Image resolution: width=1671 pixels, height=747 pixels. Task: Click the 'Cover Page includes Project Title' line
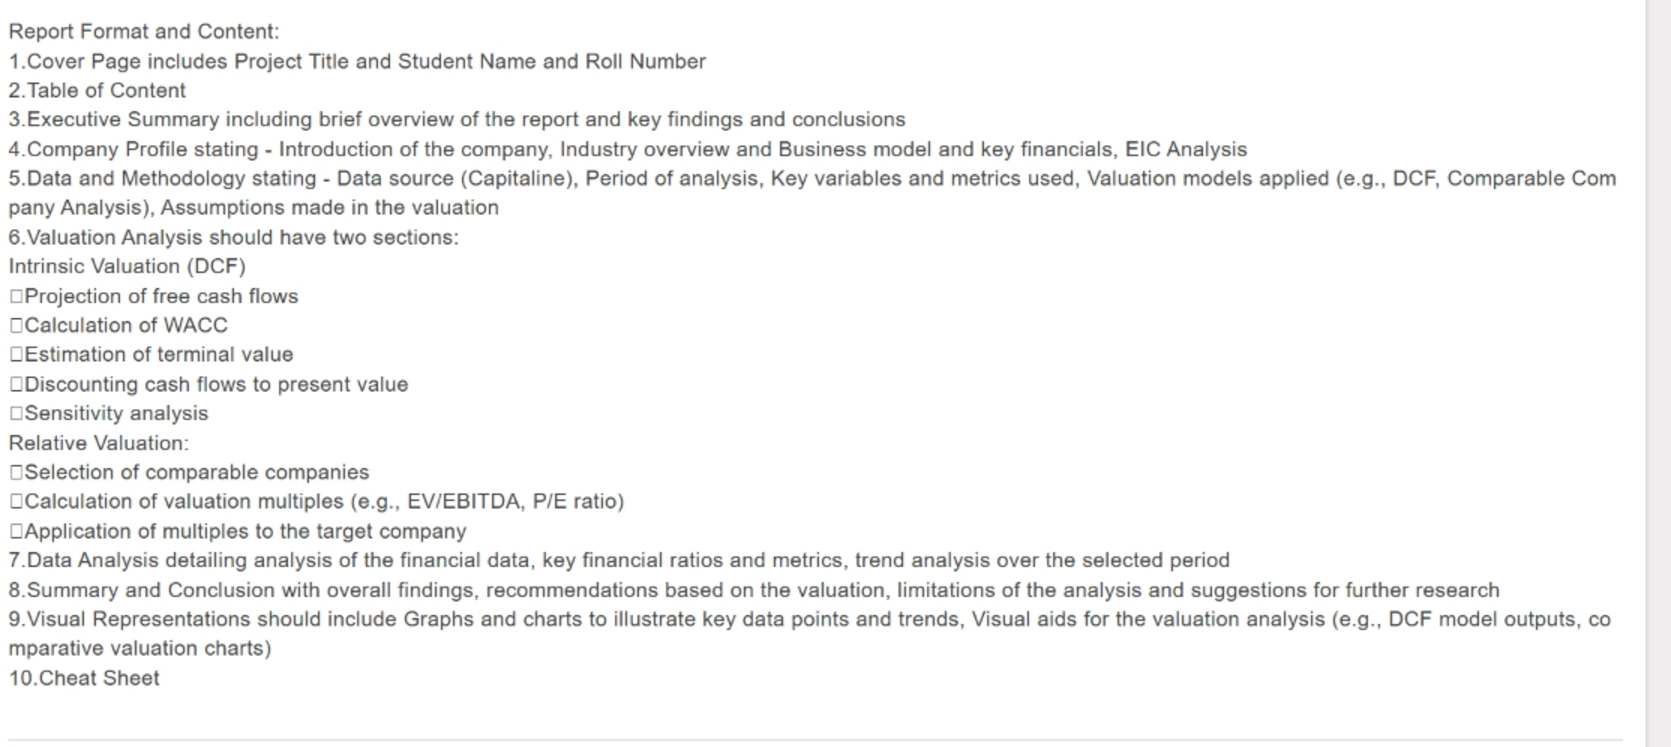click(x=357, y=62)
